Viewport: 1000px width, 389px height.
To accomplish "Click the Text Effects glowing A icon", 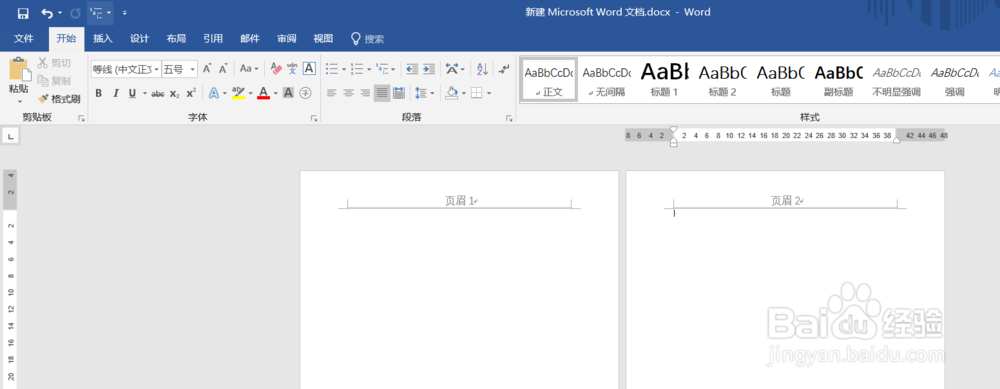I will point(214,93).
